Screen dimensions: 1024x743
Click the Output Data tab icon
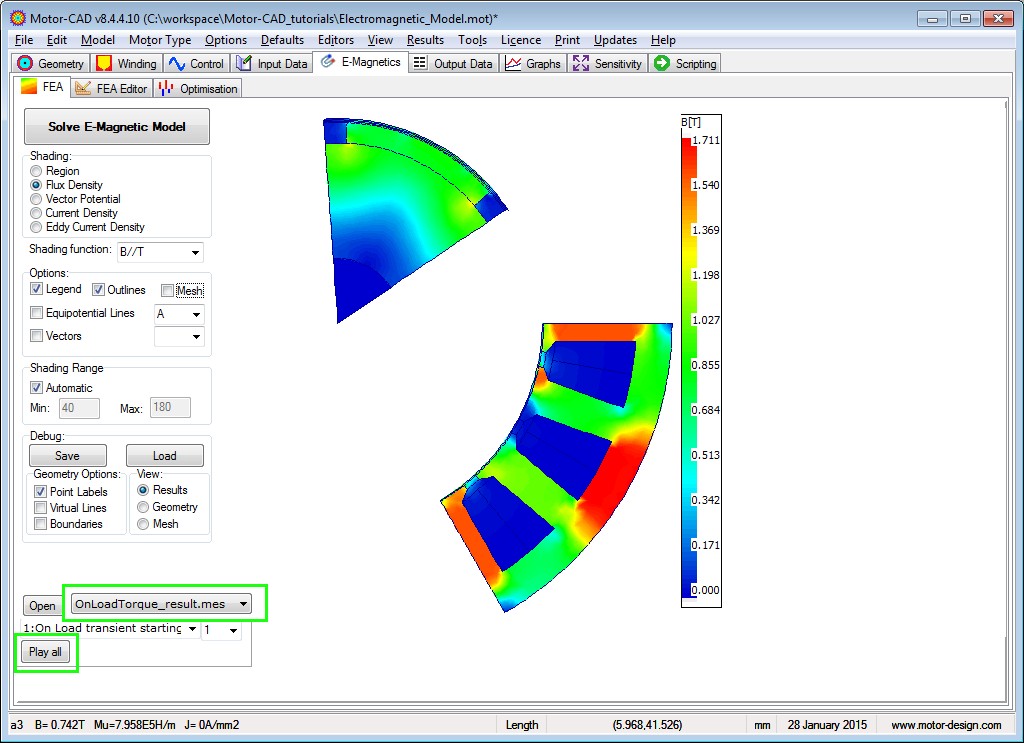(x=420, y=64)
